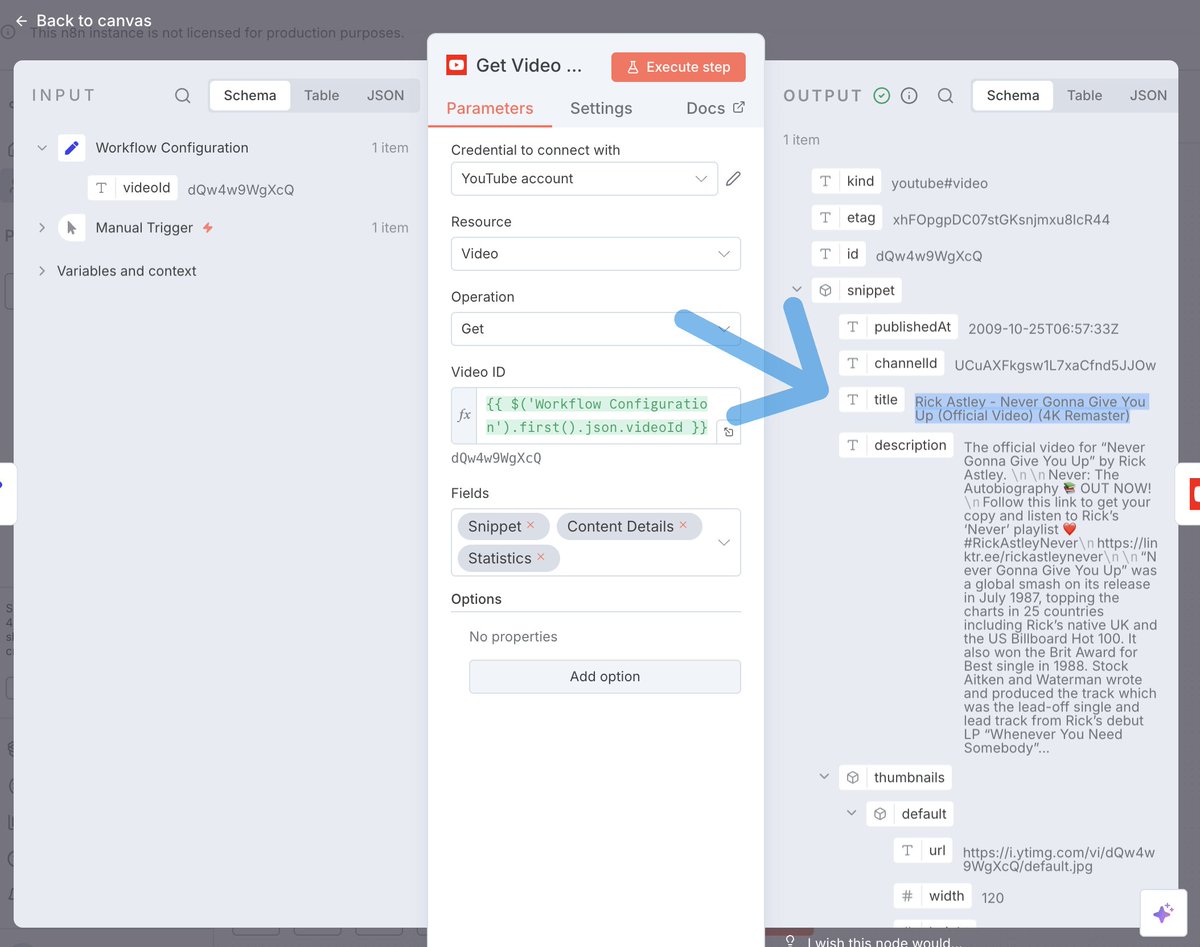Click Snippet field tag
The width and height of the screenshot is (1200, 947).
tap(503, 526)
